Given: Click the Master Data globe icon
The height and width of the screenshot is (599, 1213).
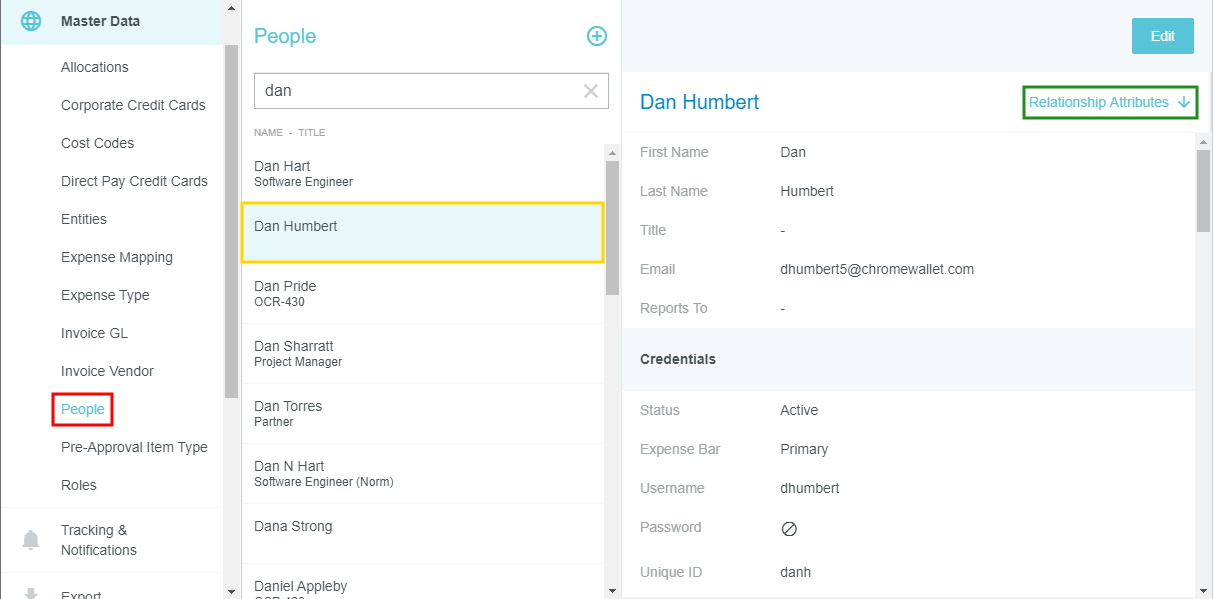Looking at the screenshot, I should click(x=31, y=21).
